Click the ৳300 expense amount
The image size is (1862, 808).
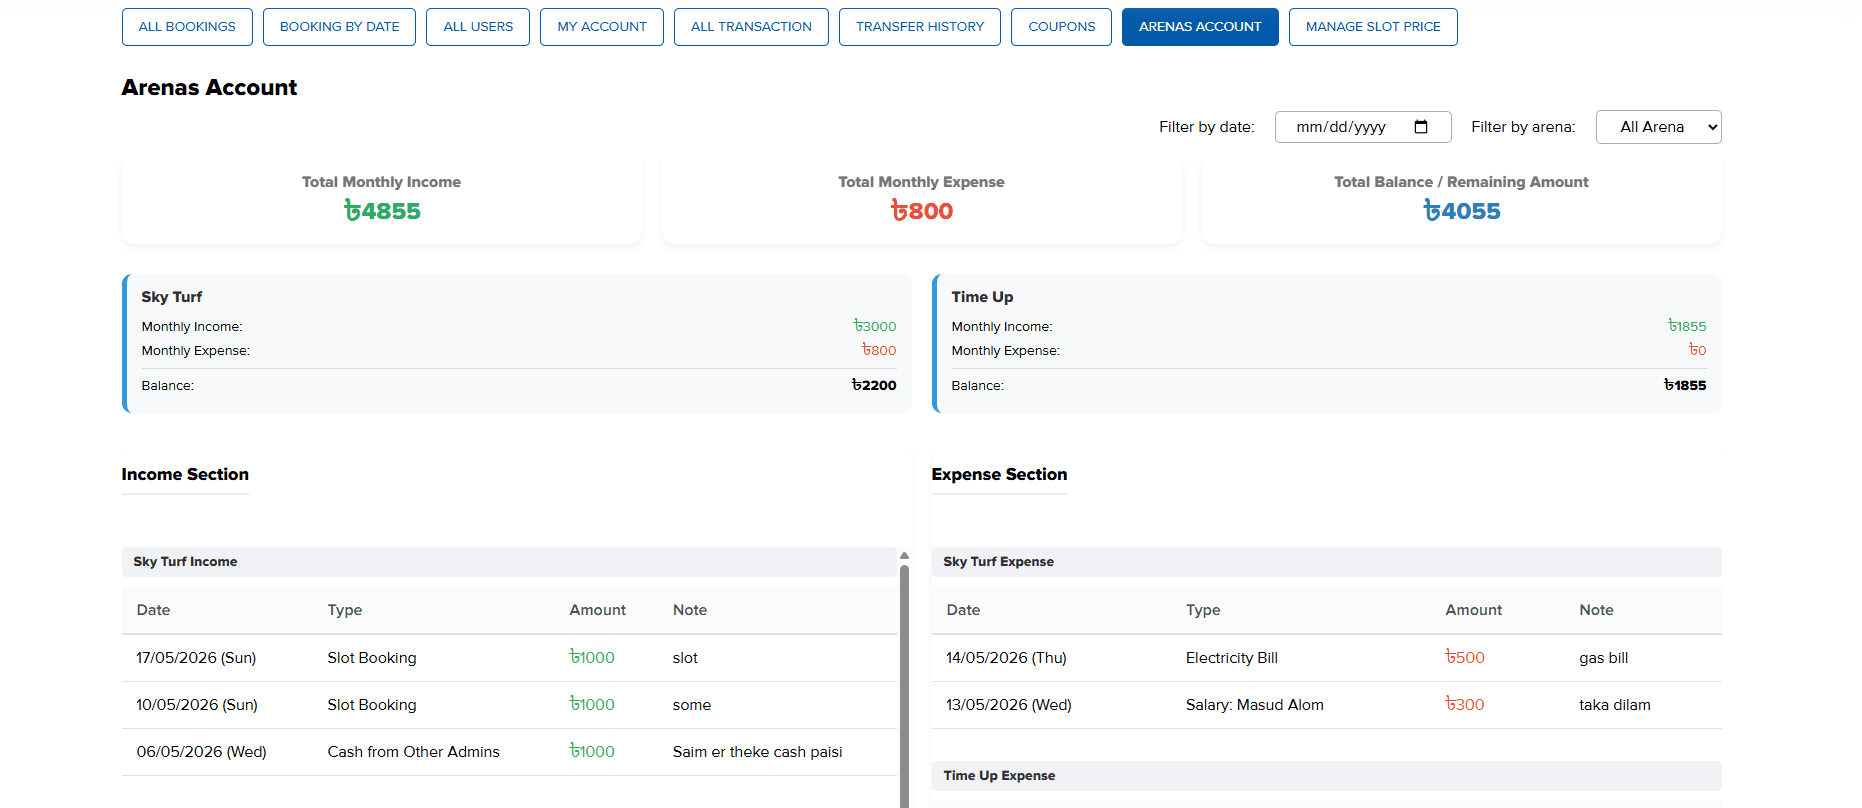(x=1465, y=705)
